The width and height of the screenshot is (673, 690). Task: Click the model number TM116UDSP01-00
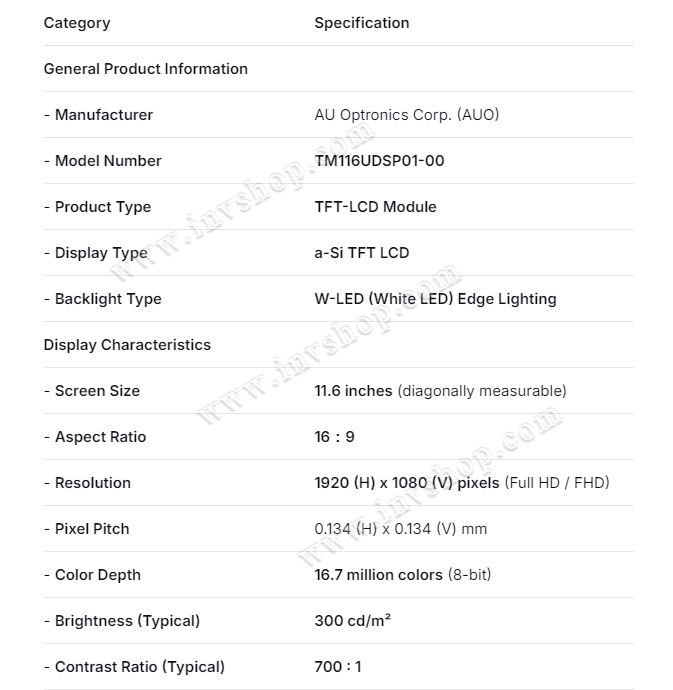[x=379, y=161]
